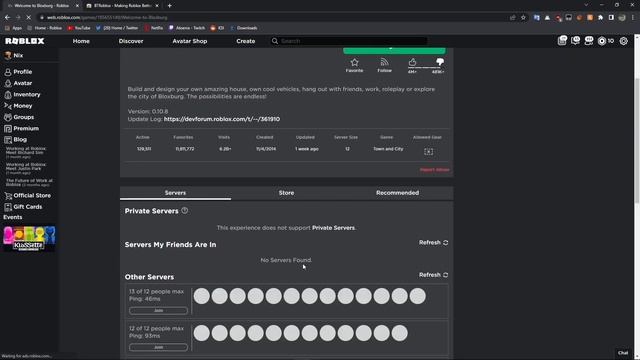Open the Create menu item
The height and width of the screenshot is (360, 640).
pyautogui.click(x=245, y=41)
